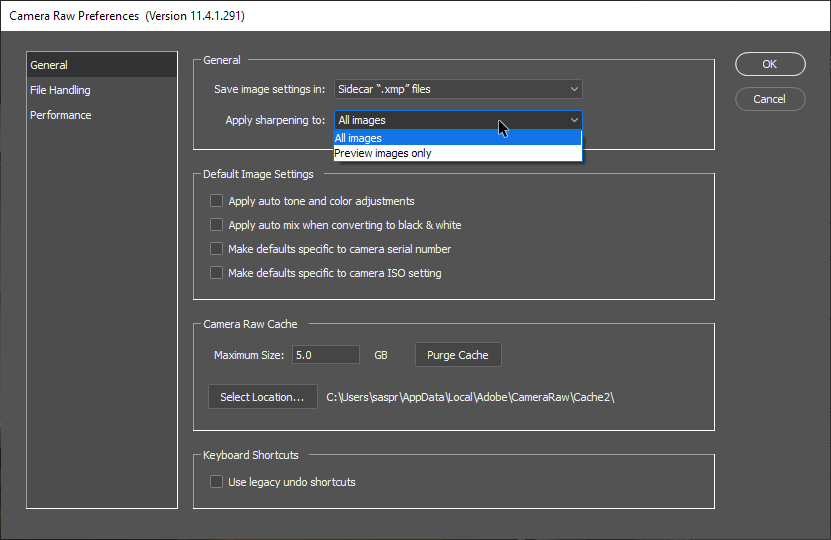Click the chevron on the Apply sharpening dropdown
Screen dimensions: 831x540
pyautogui.click(x=573, y=120)
